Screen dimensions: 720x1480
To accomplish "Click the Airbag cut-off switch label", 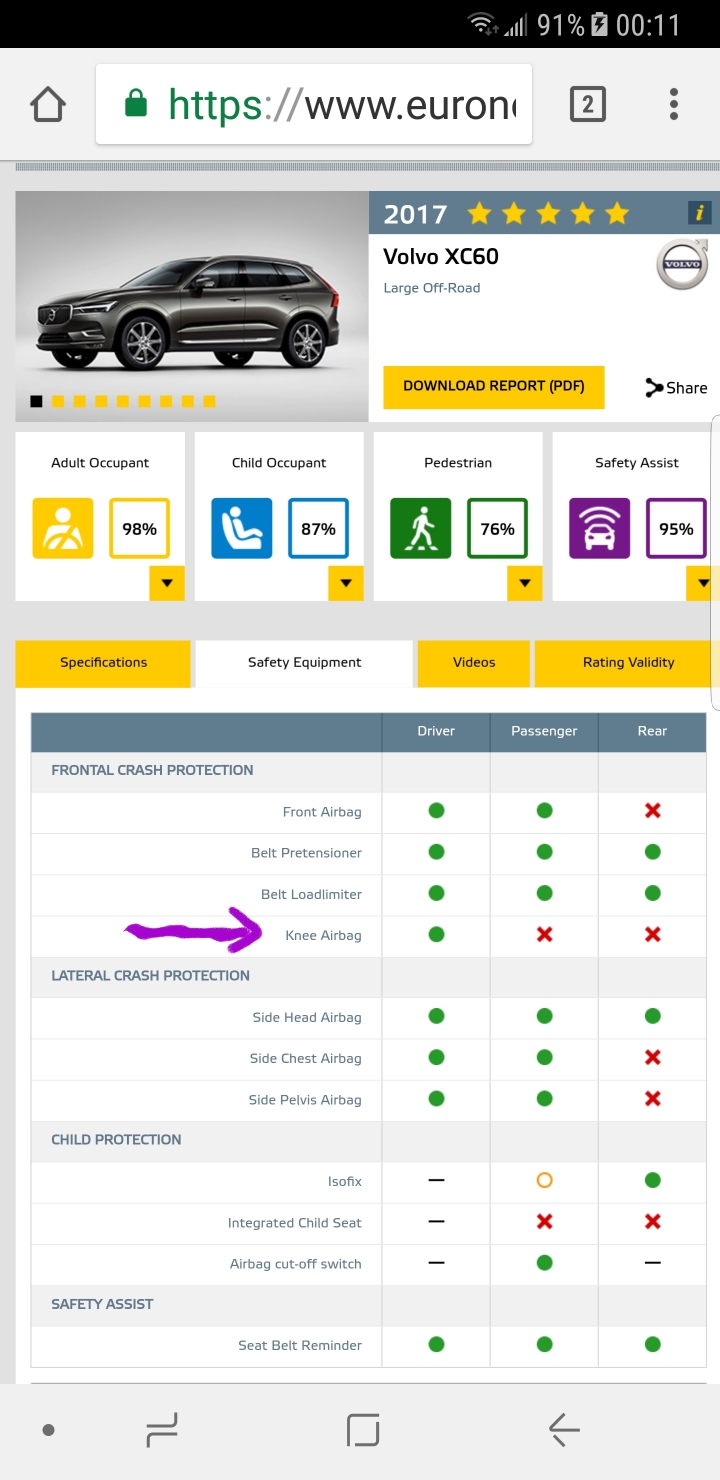I will (296, 1264).
